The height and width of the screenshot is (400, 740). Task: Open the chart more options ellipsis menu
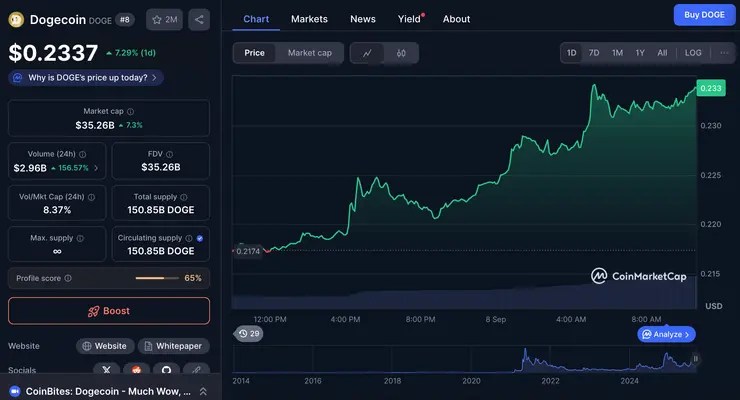point(724,53)
